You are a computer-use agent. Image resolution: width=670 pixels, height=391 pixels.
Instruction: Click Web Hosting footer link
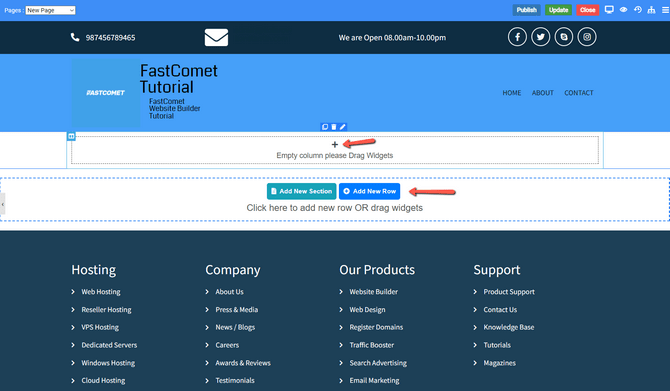coord(101,292)
